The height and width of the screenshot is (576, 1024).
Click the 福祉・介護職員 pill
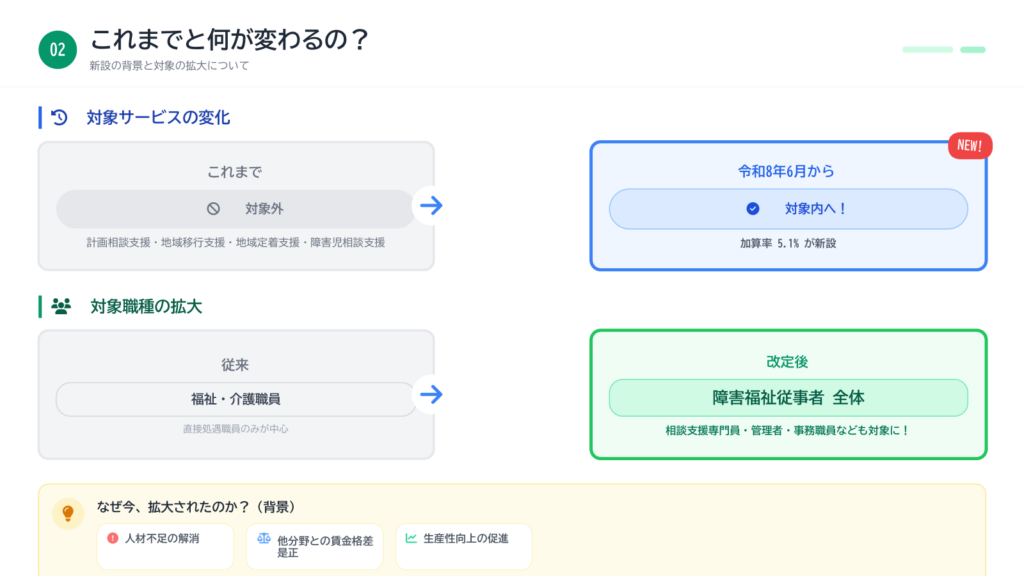click(235, 399)
